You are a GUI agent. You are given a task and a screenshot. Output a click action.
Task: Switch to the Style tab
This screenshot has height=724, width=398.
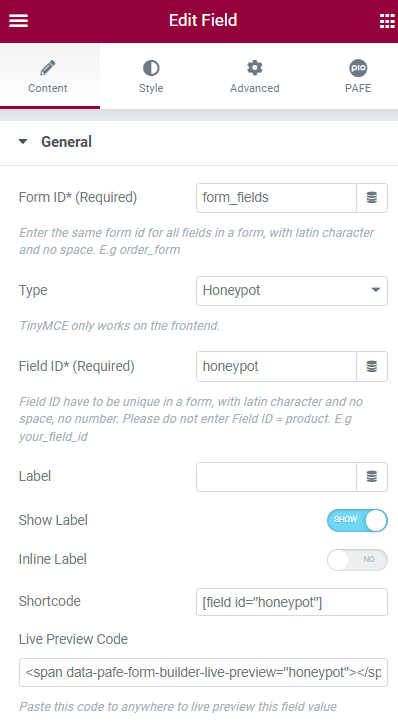coord(151,76)
